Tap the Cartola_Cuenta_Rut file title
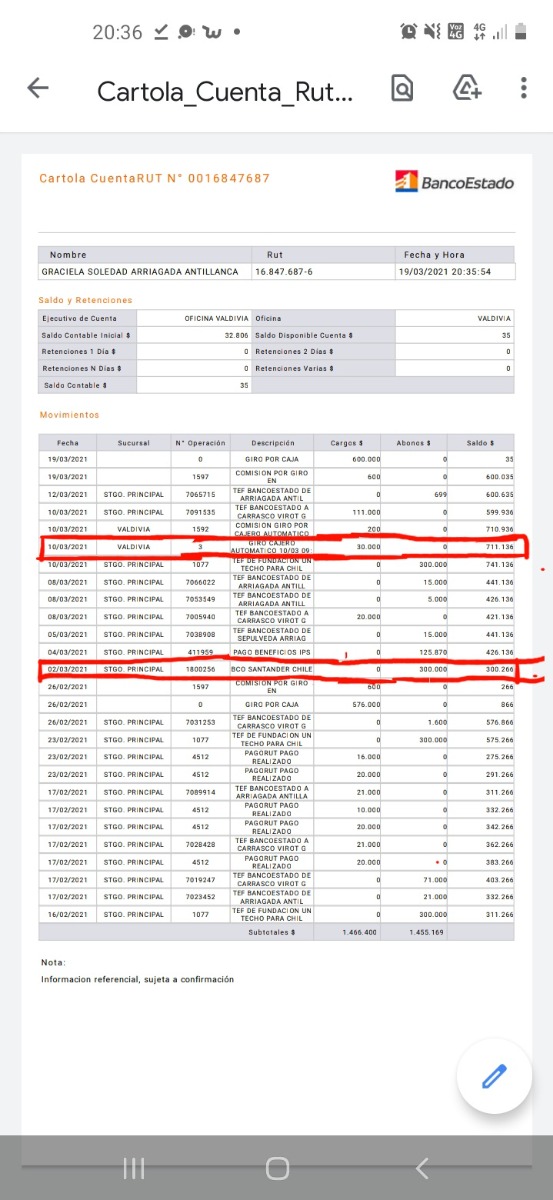 [x=225, y=91]
